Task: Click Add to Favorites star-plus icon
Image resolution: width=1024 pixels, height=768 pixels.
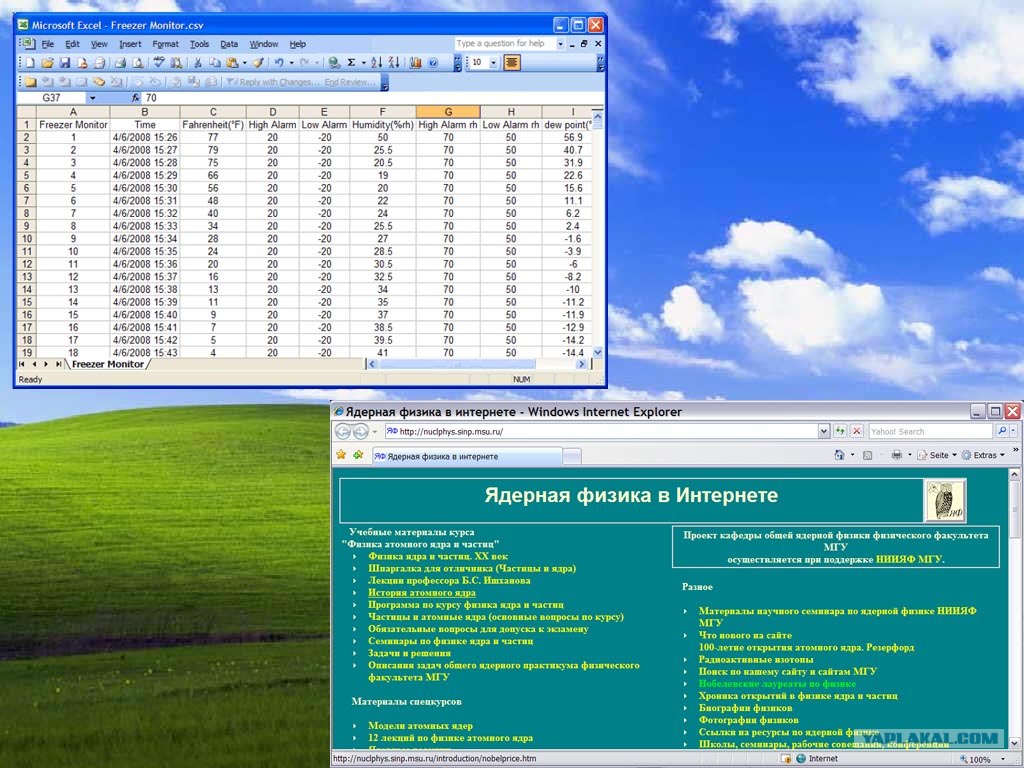Action: 358,455
